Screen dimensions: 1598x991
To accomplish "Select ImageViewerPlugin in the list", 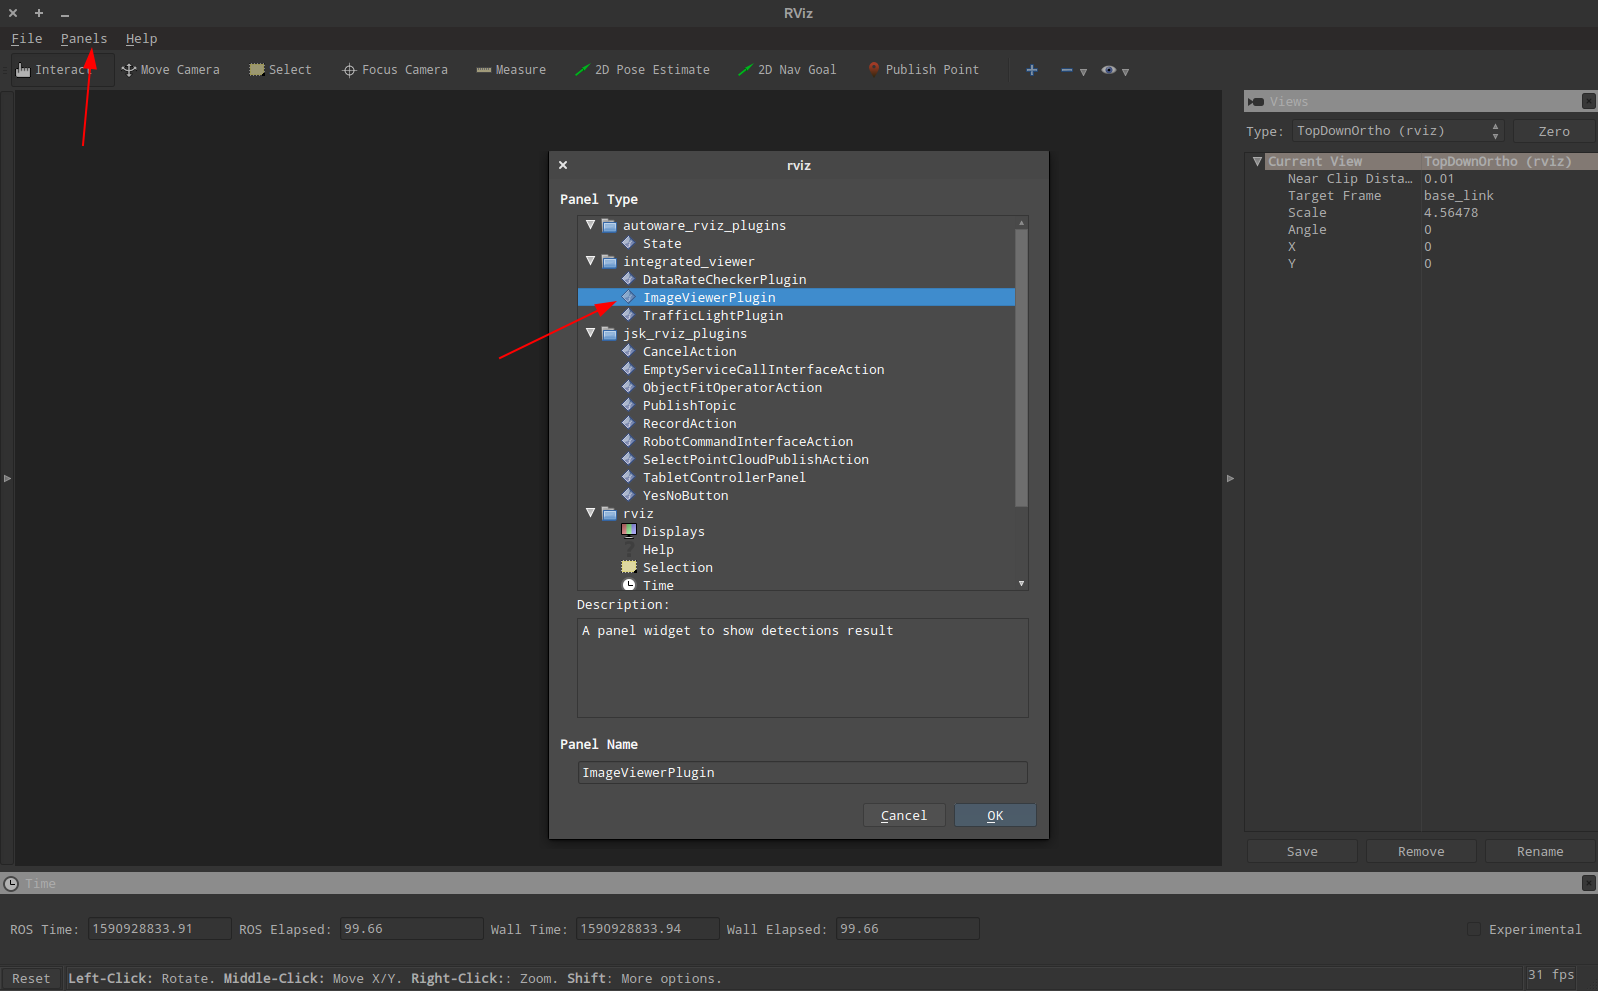I will pyautogui.click(x=709, y=298).
